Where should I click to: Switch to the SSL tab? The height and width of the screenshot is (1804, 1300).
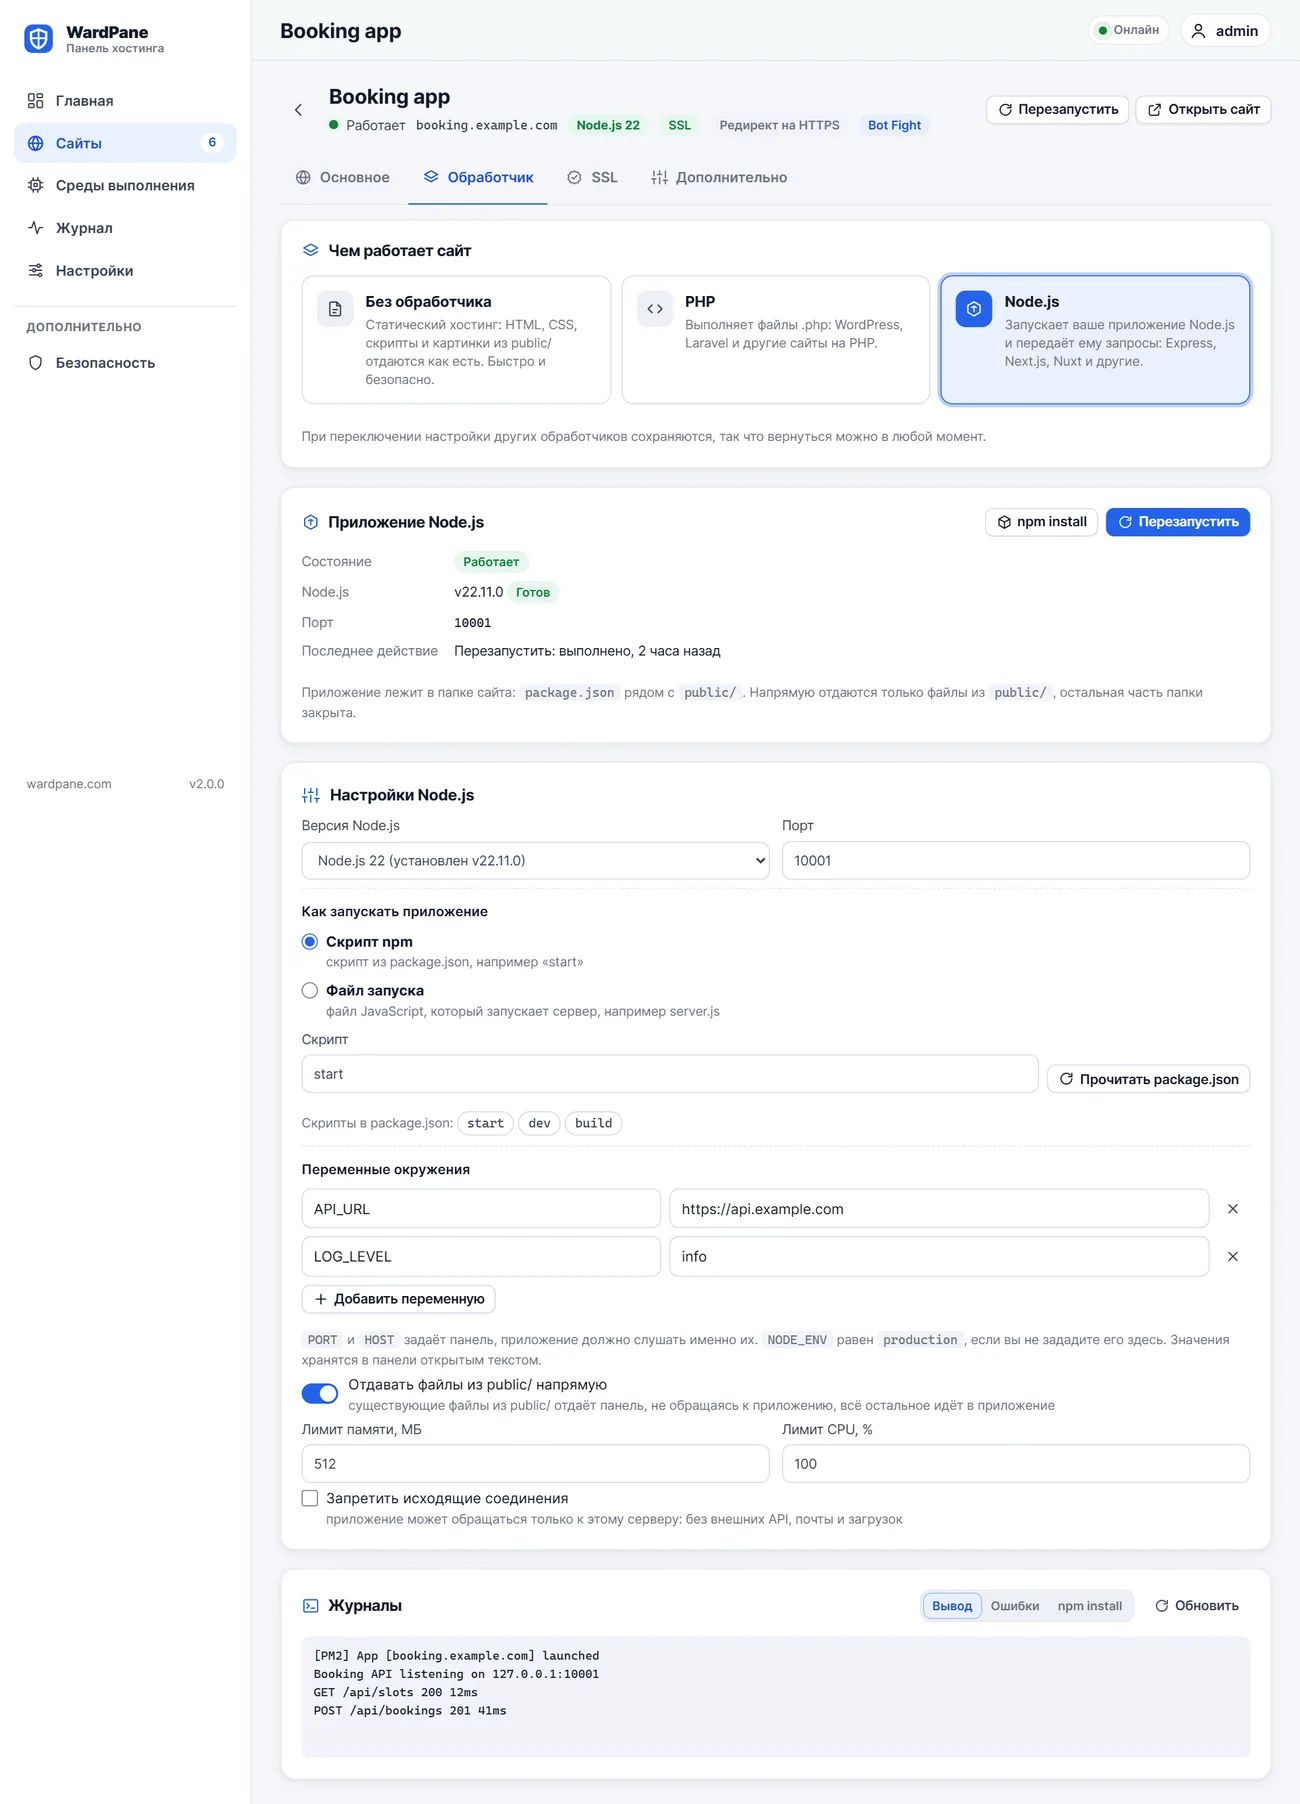[592, 178]
